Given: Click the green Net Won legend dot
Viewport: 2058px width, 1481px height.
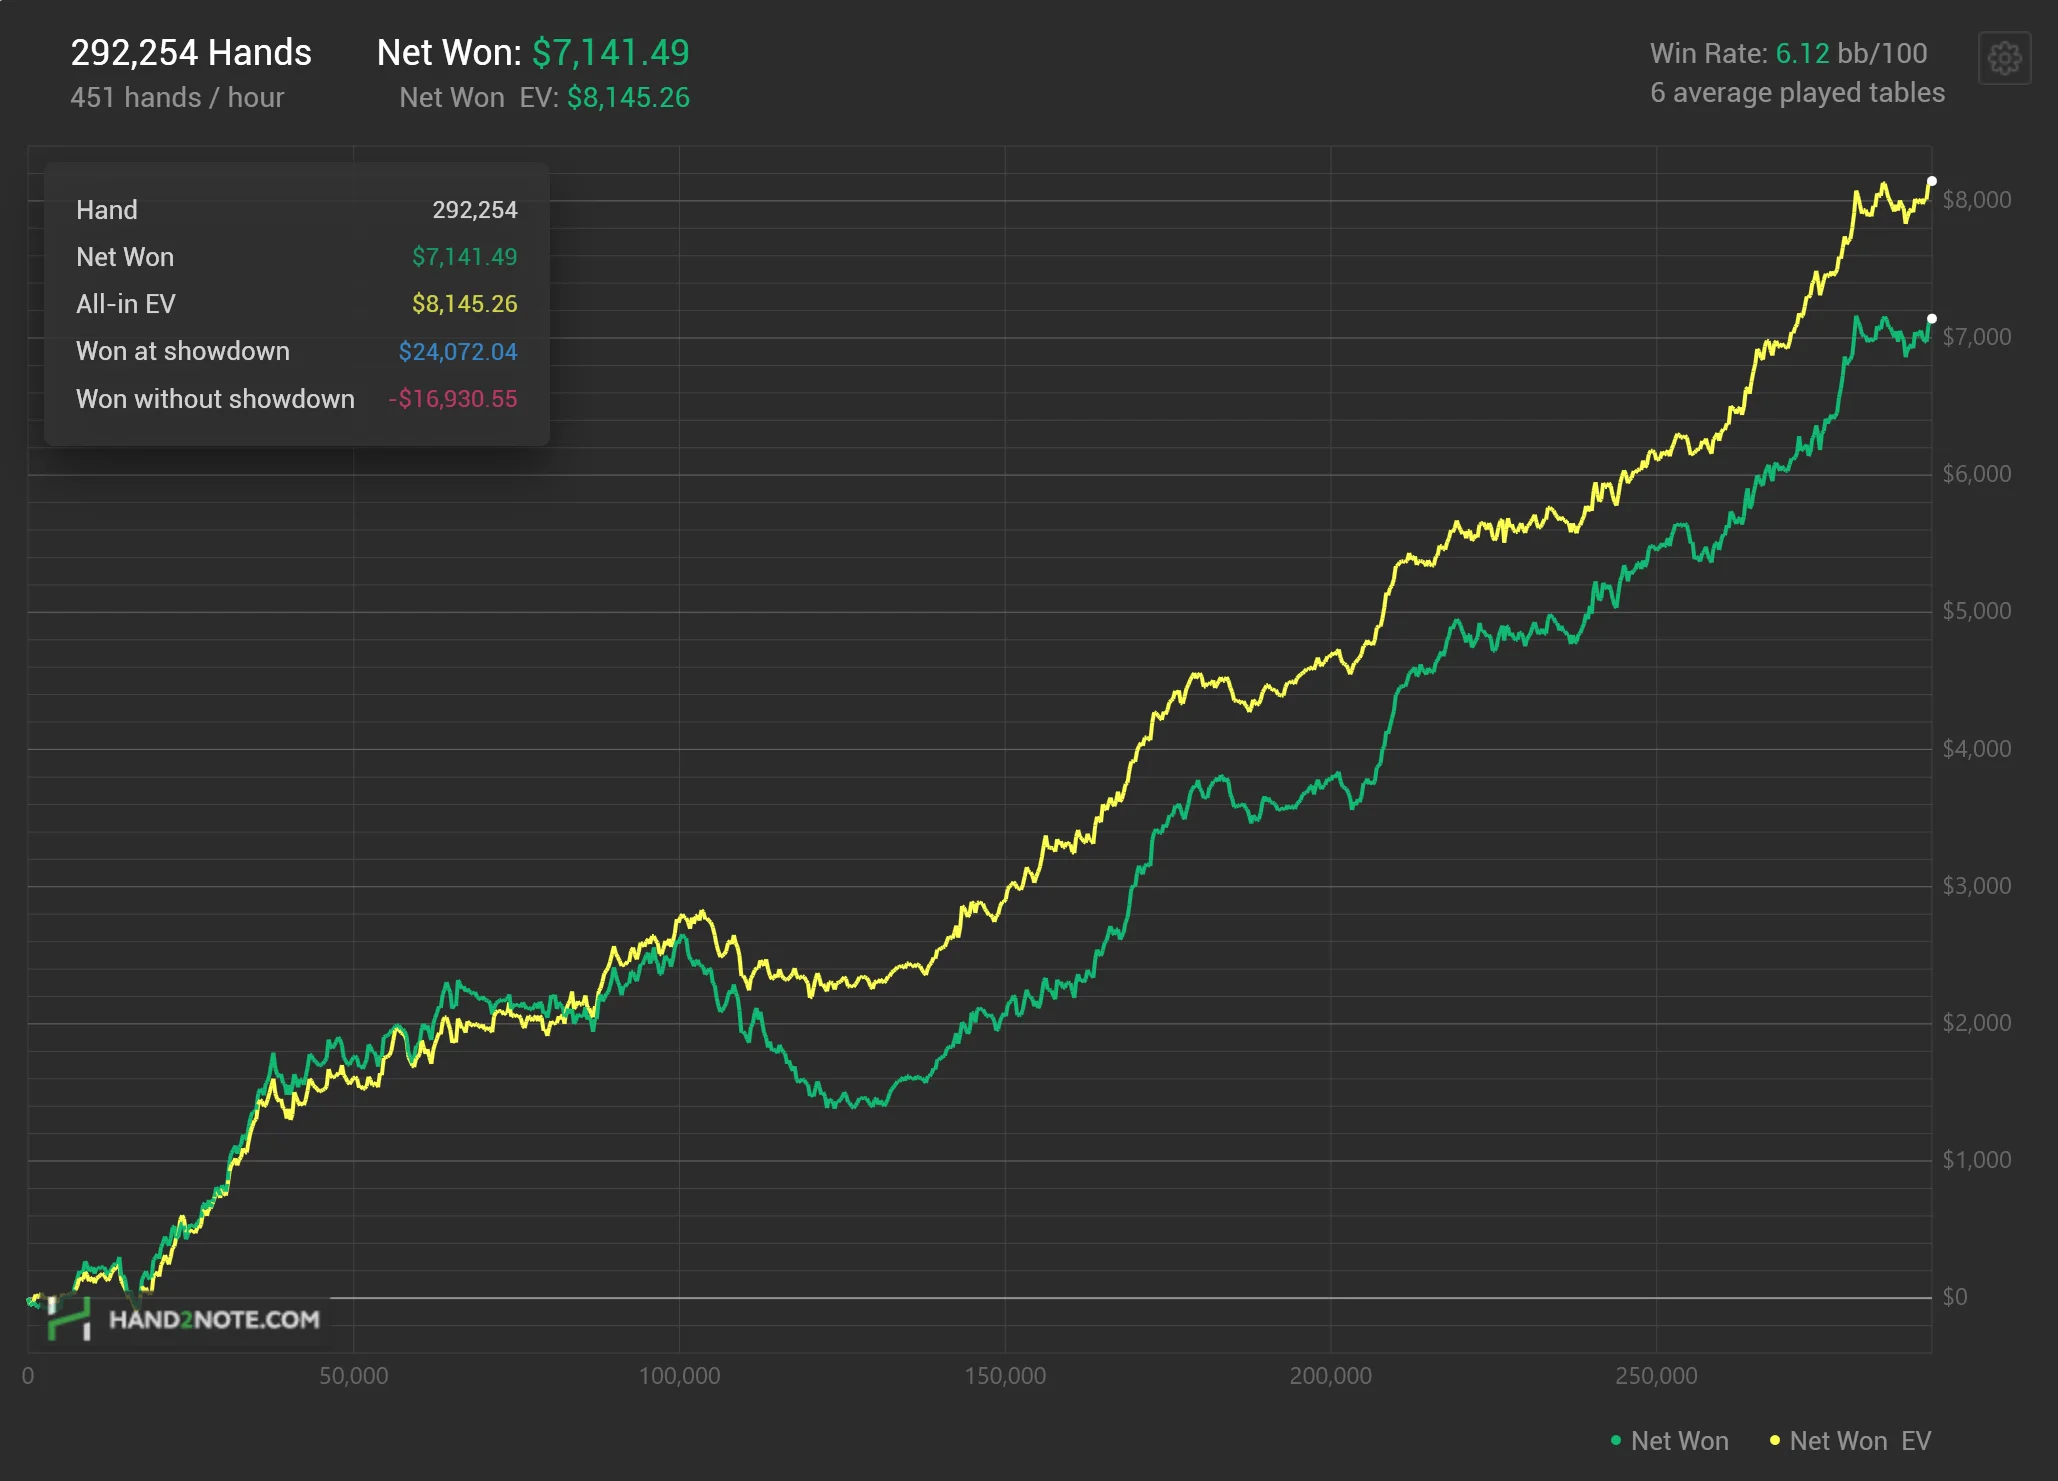Looking at the screenshot, I should 1616,1441.
